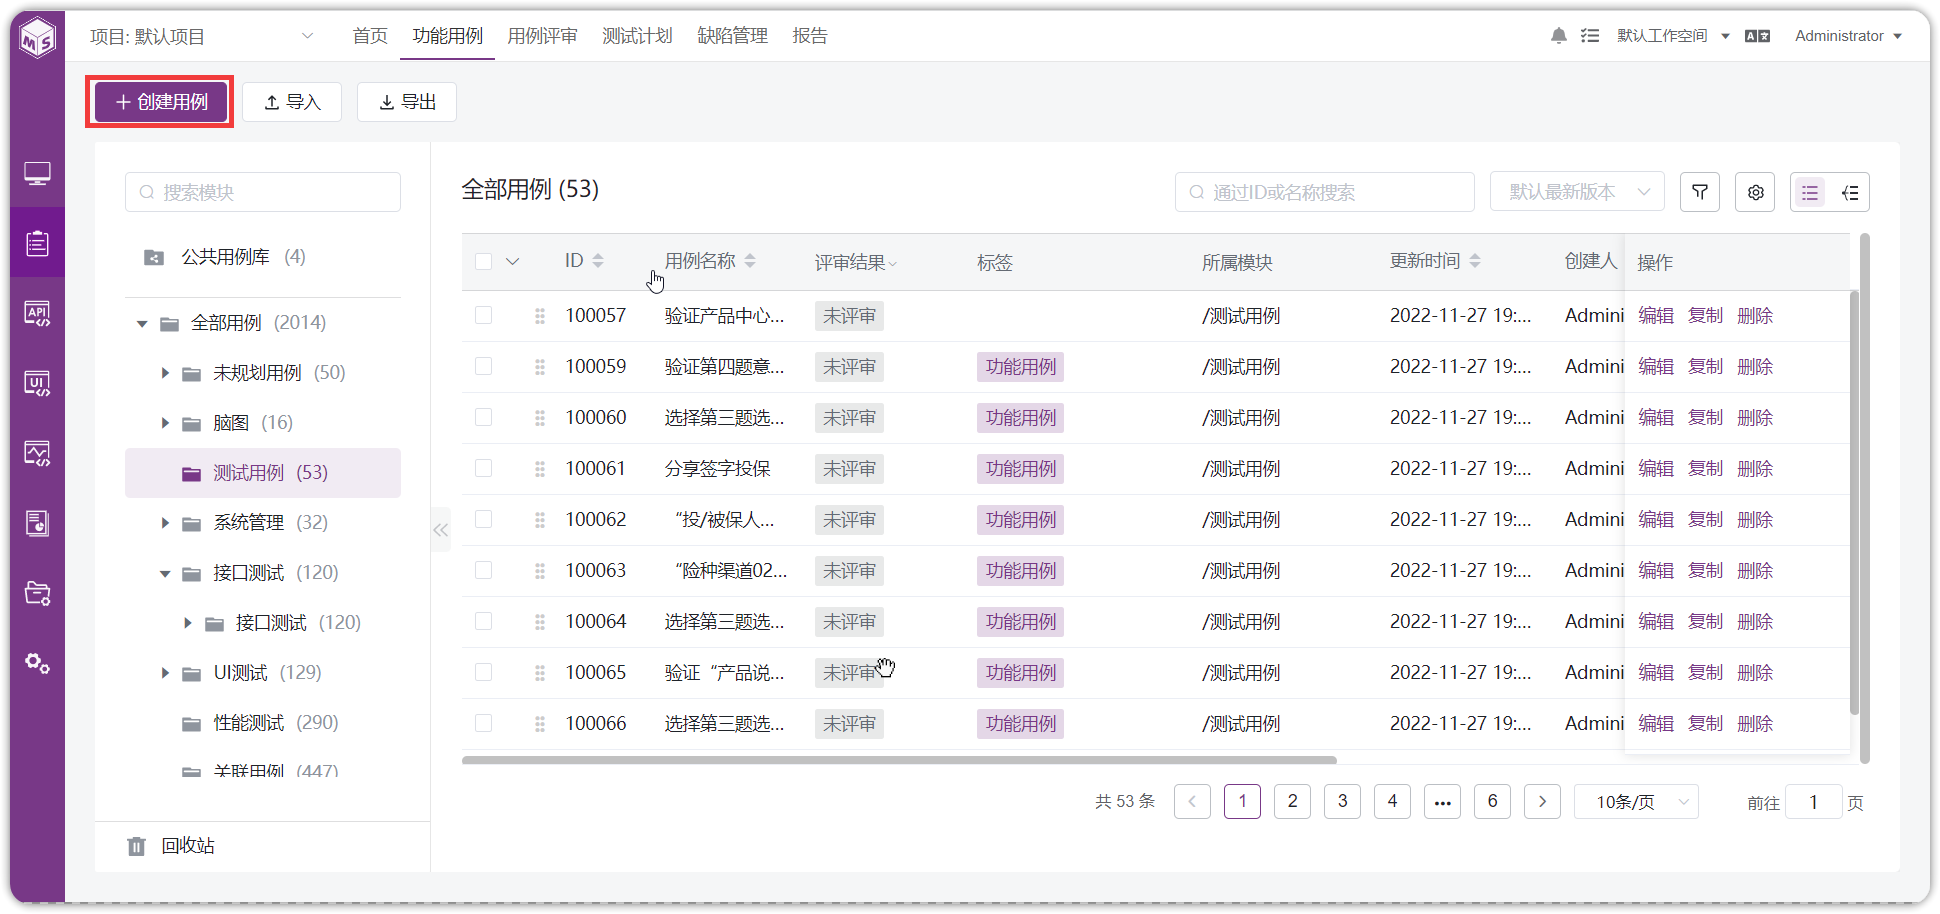Viewport: 1940px width, 914px height.
Task: Open the API test sidebar icon
Action: [x=37, y=314]
